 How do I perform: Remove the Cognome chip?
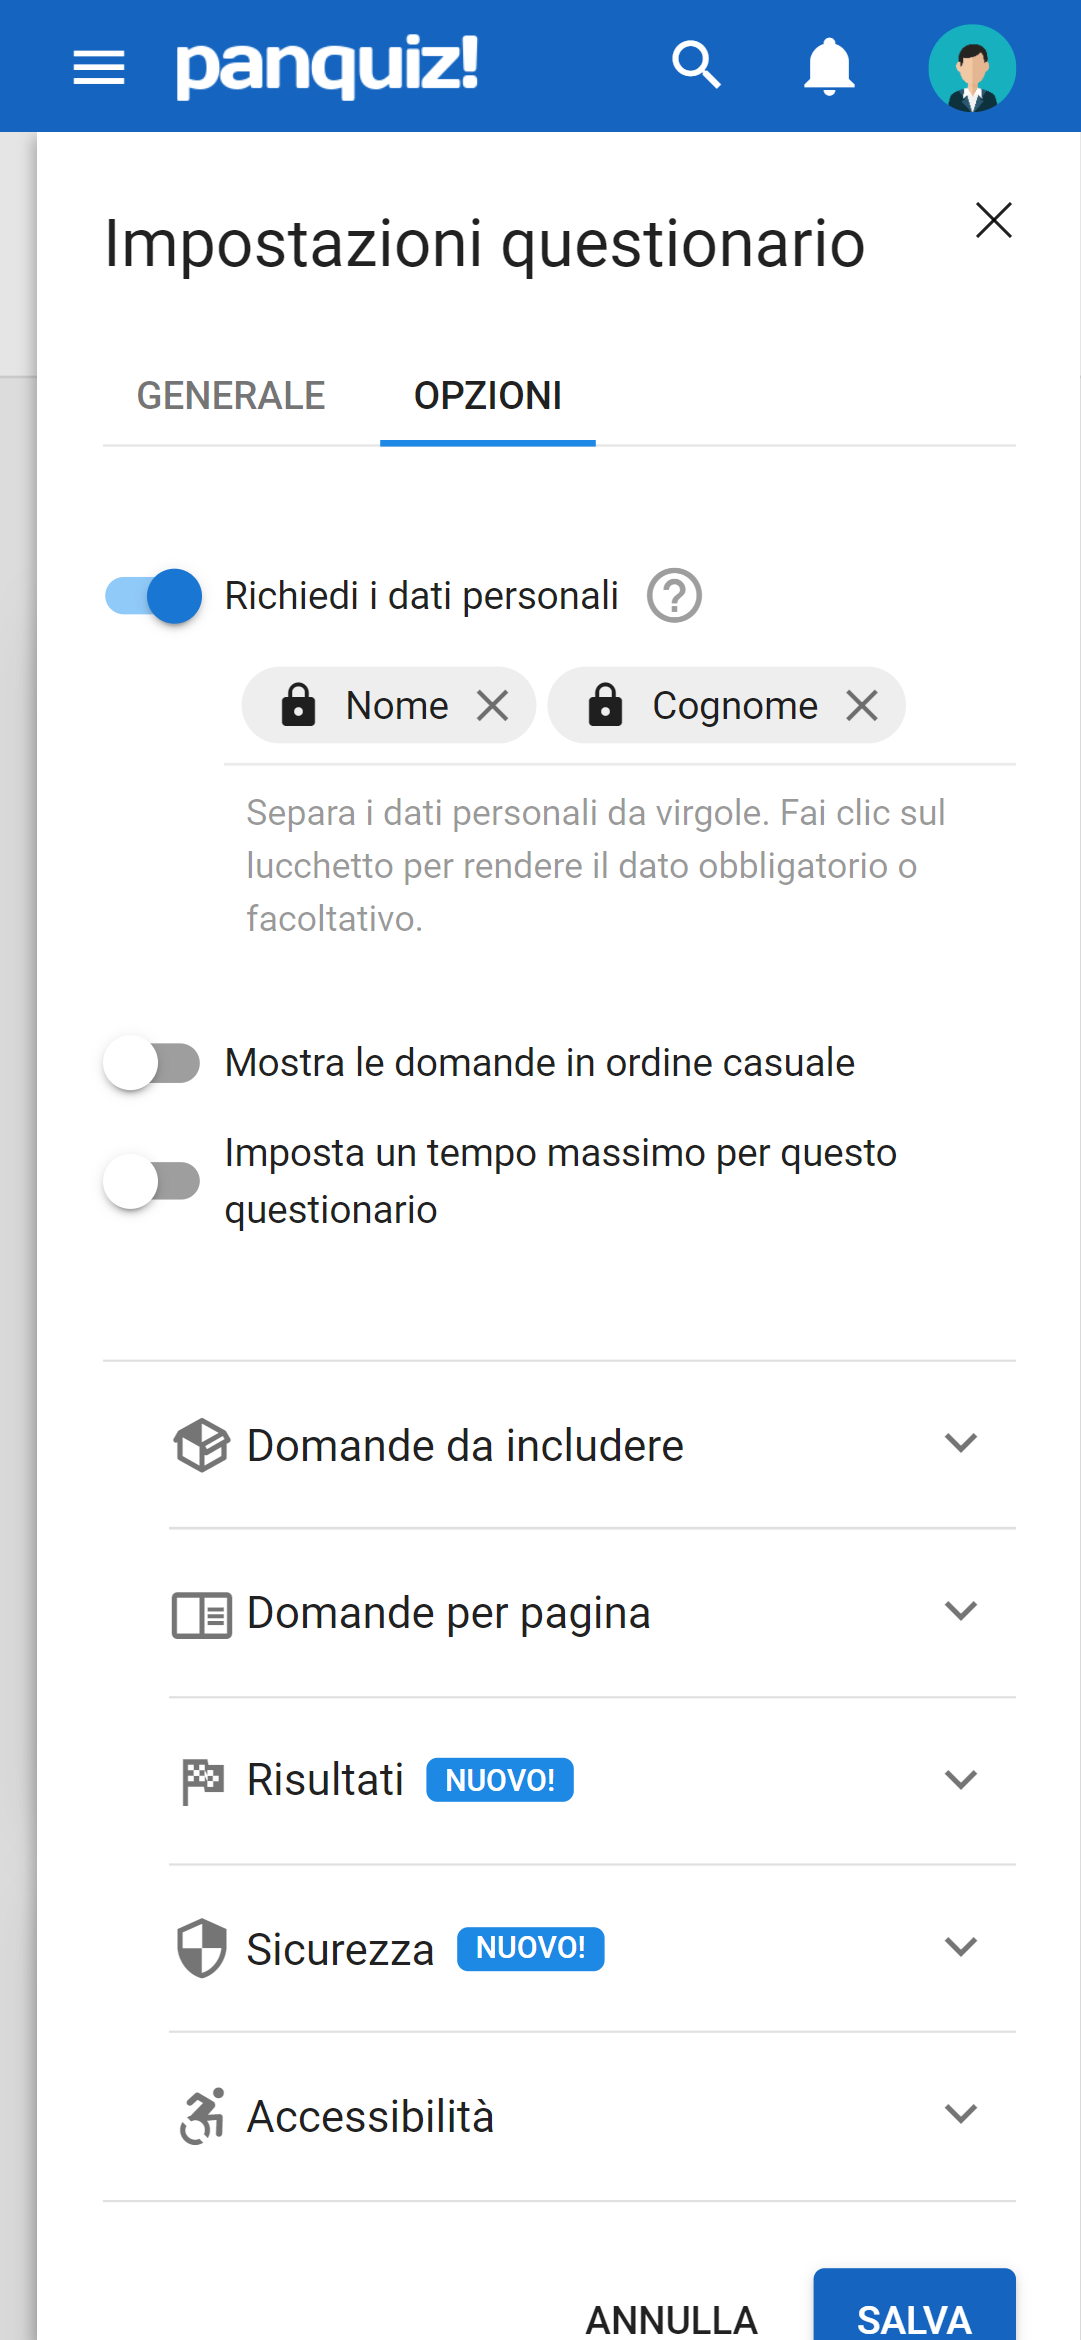pos(861,705)
